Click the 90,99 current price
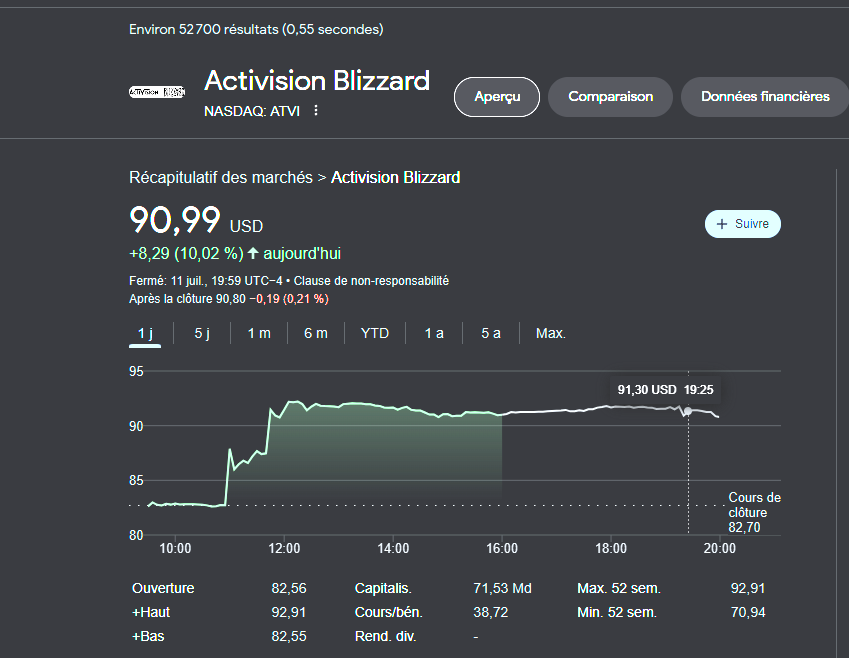This screenshot has height=658, width=849. tap(175, 220)
